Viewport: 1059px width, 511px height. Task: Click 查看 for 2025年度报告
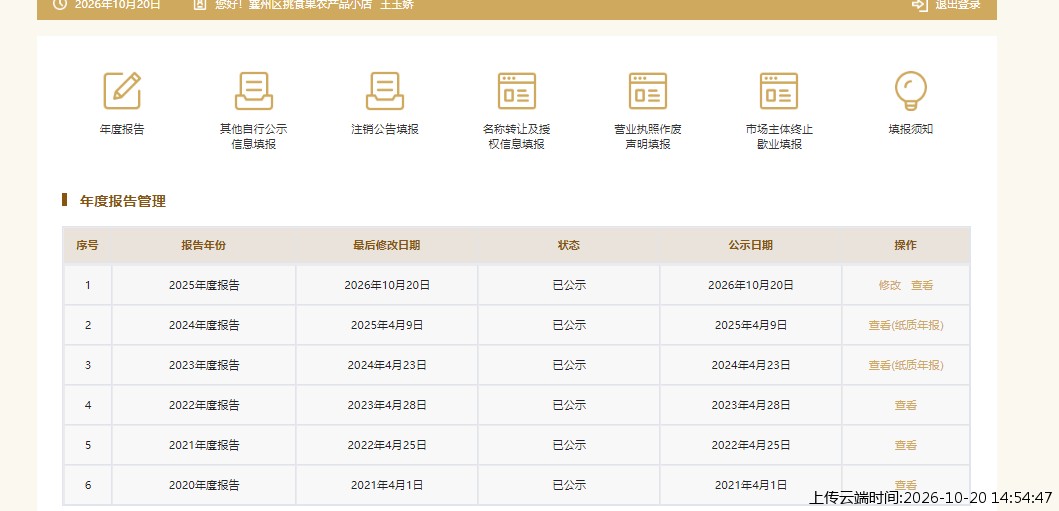(922, 285)
